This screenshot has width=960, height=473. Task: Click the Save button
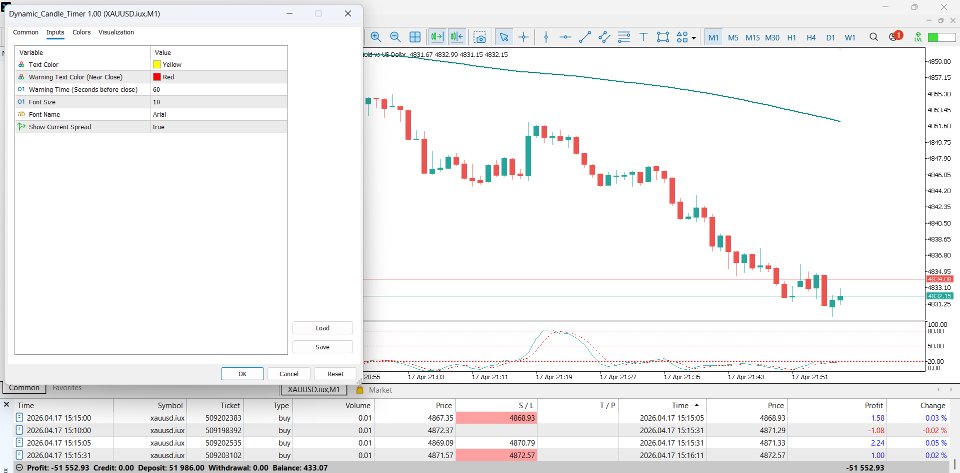[322, 347]
